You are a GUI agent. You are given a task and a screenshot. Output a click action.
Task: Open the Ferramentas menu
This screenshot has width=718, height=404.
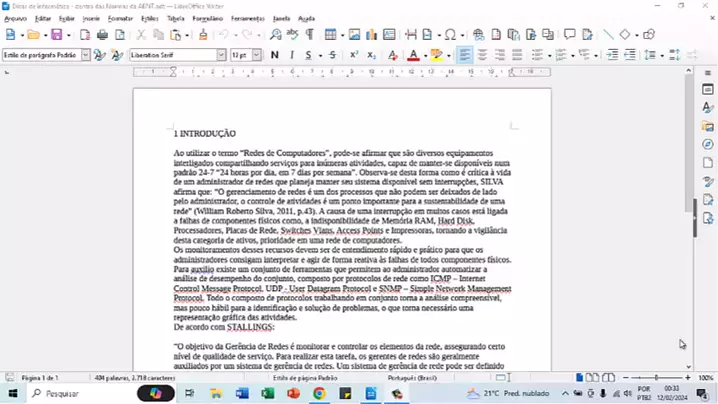click(x=247, y=18)
